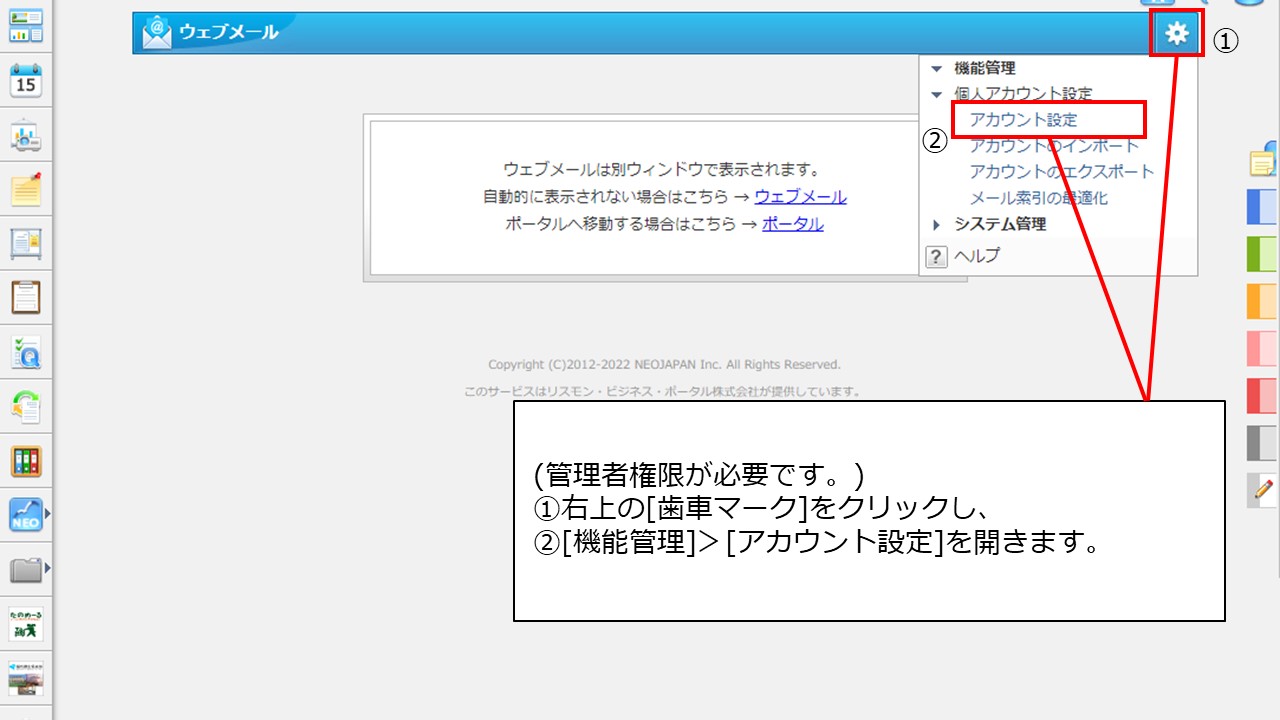Viewport: 1280px width, 720px height.
Task: Open the document with green arrows icon
Action: click(x=26, y=406)
